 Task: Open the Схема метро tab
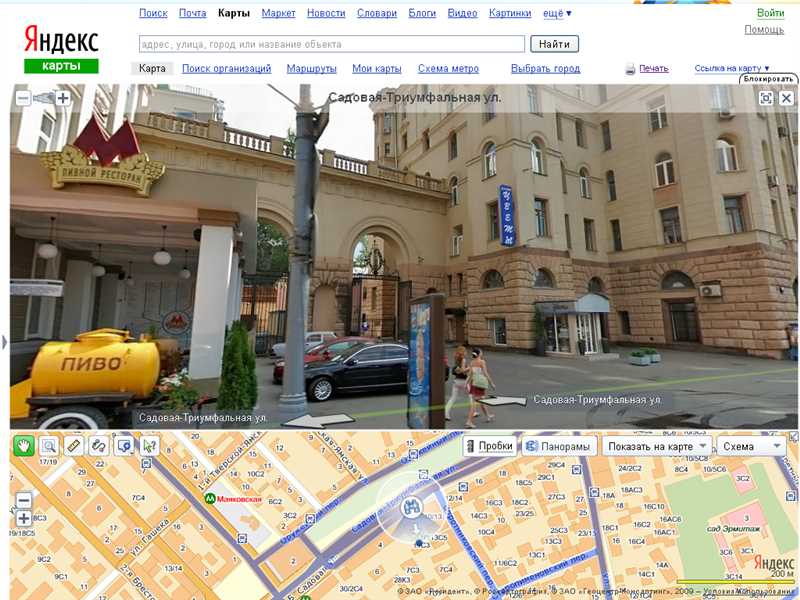pos(448,68)
